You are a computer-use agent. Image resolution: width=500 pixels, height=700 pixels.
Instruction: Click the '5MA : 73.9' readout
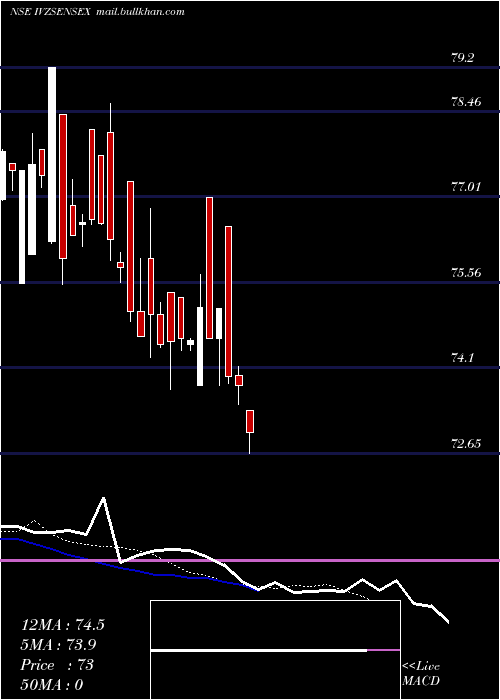tap(58, 645)
